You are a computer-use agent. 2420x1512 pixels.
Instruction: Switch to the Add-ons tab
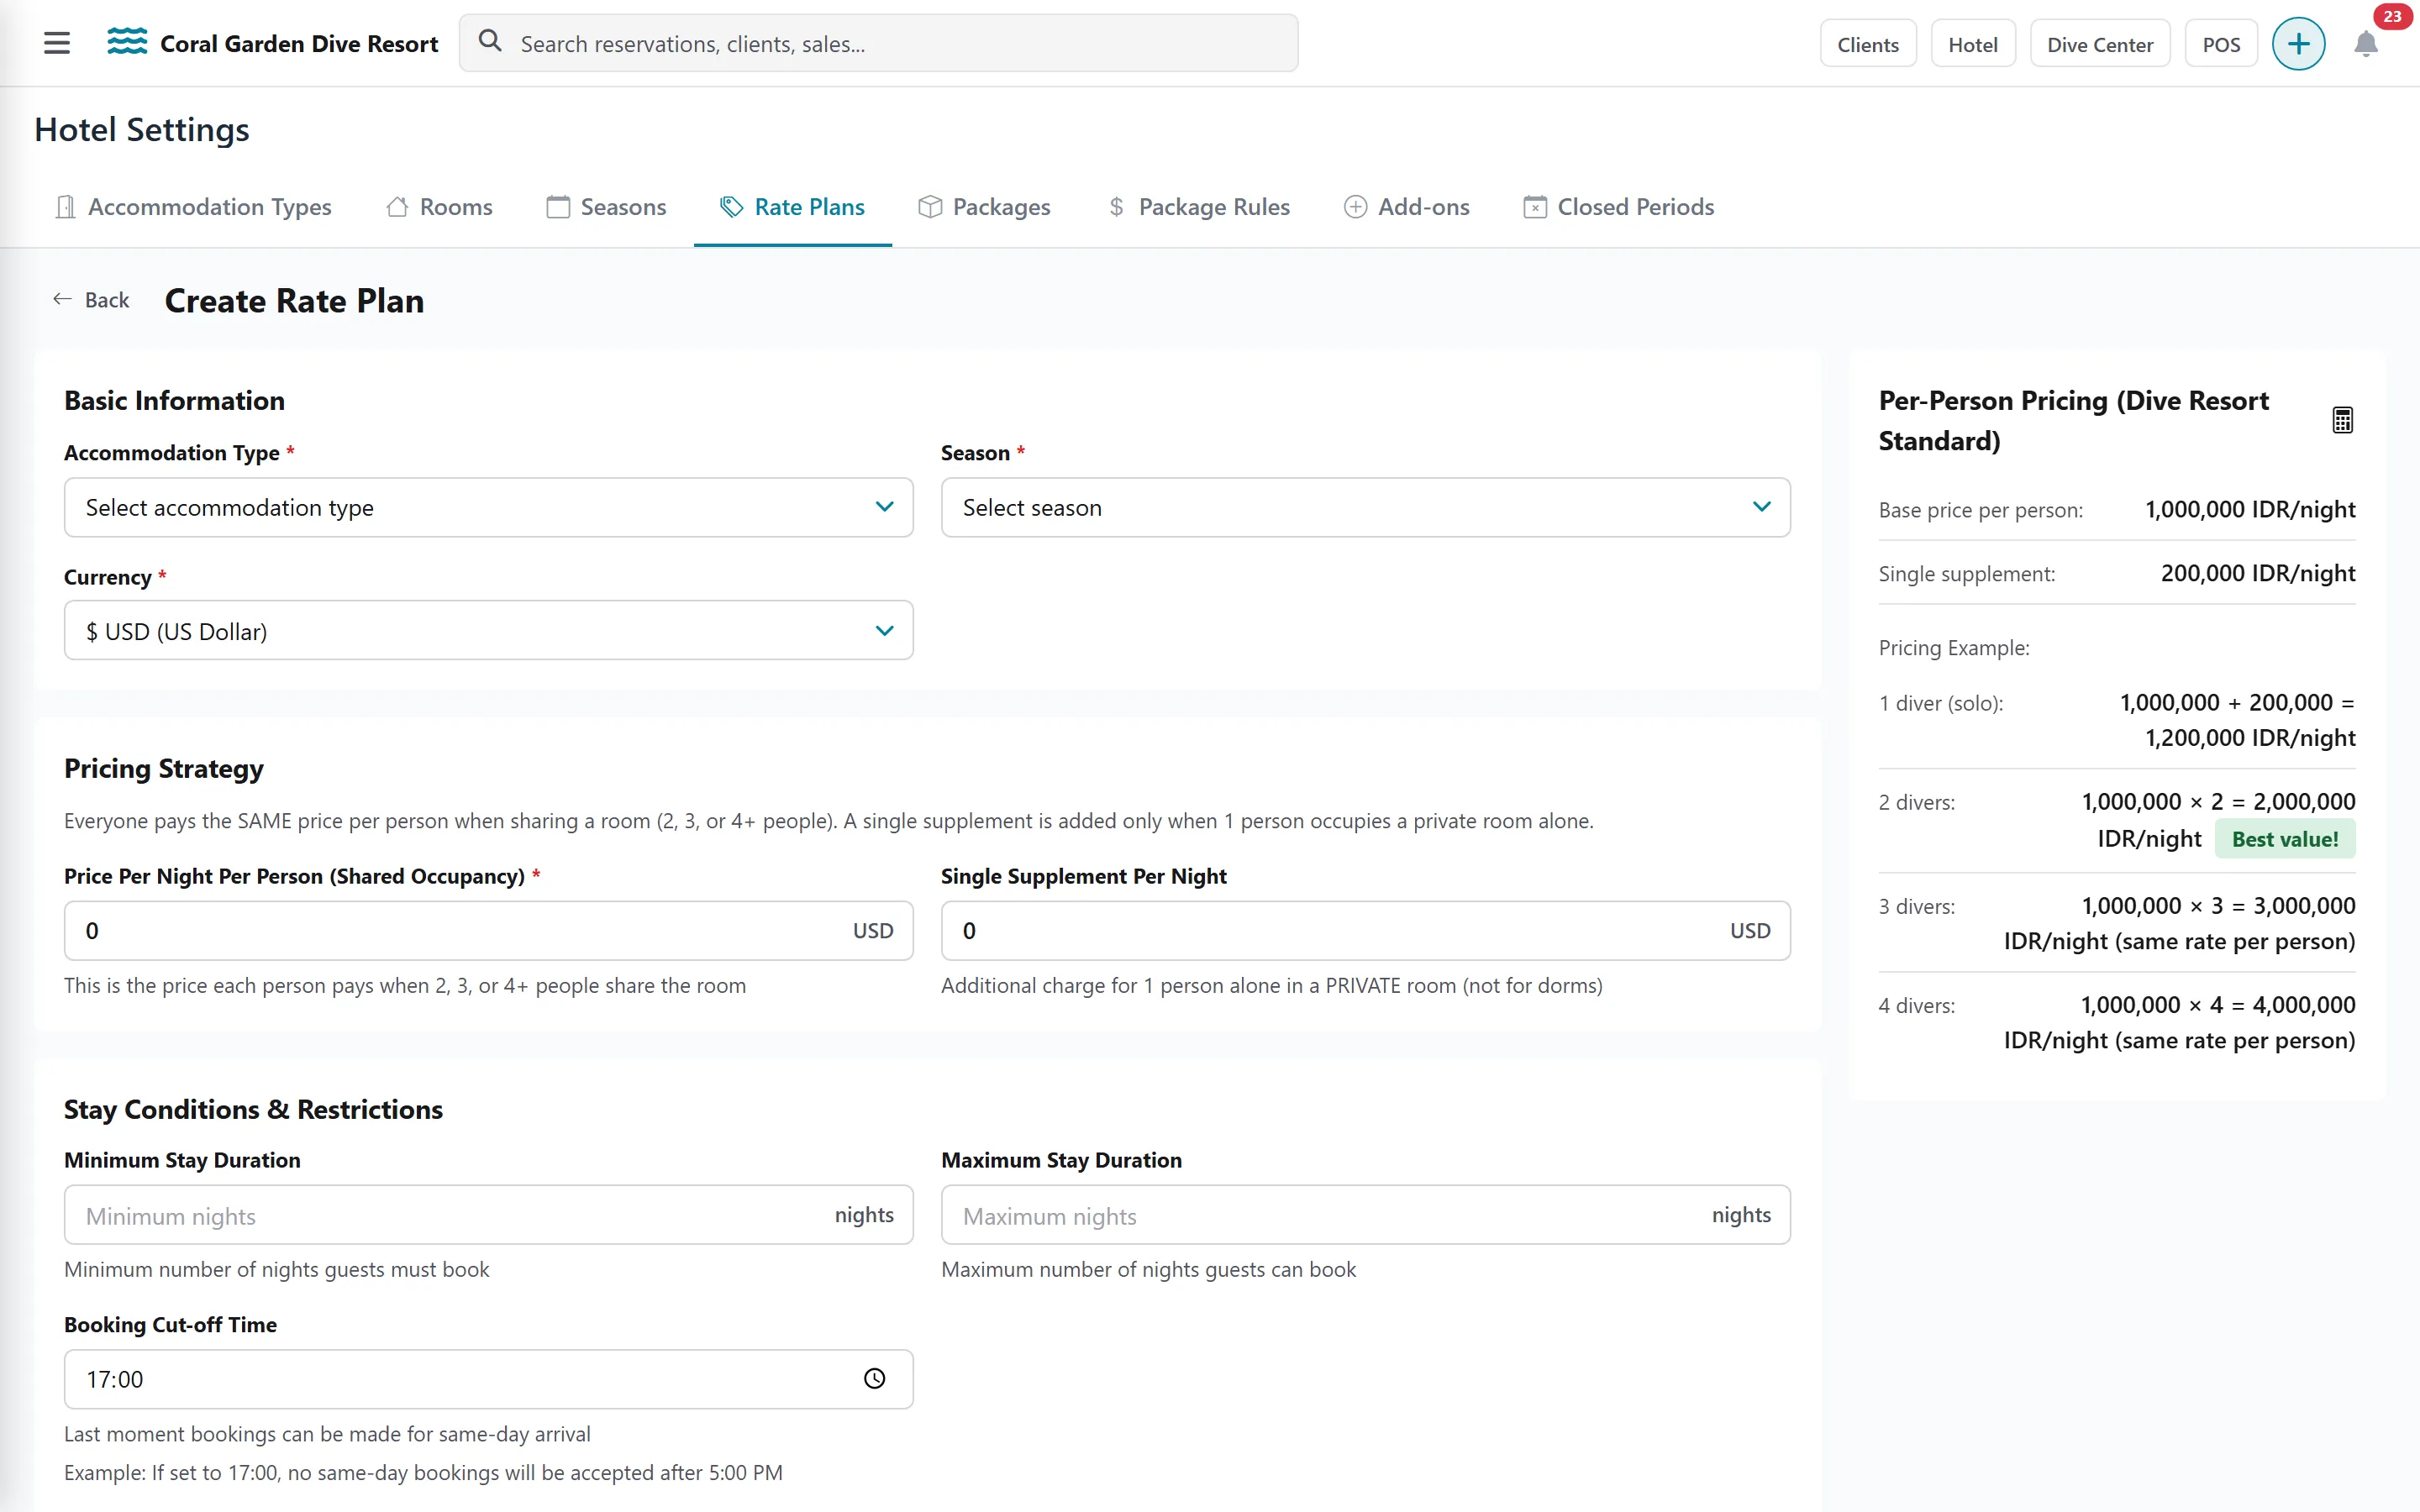pyautogui.click(x=1407, y=207)
